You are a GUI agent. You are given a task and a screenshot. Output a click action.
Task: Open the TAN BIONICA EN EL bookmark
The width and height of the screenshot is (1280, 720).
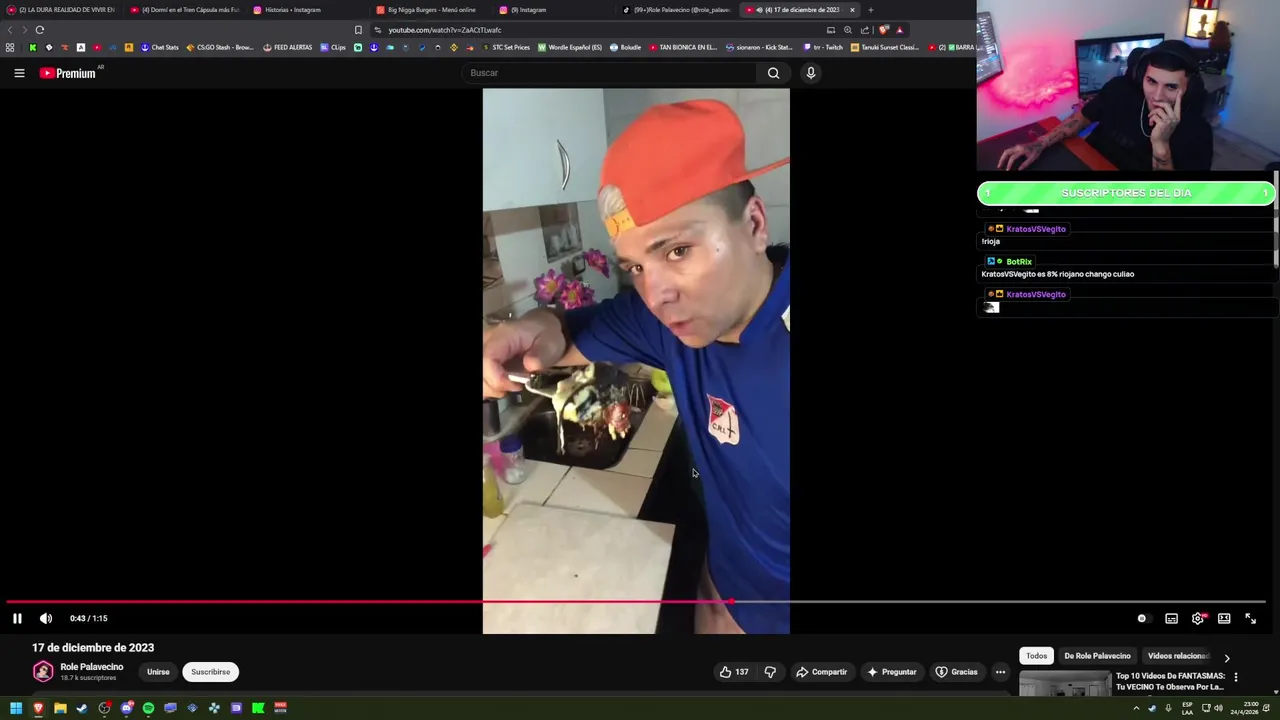coord(684,47)
